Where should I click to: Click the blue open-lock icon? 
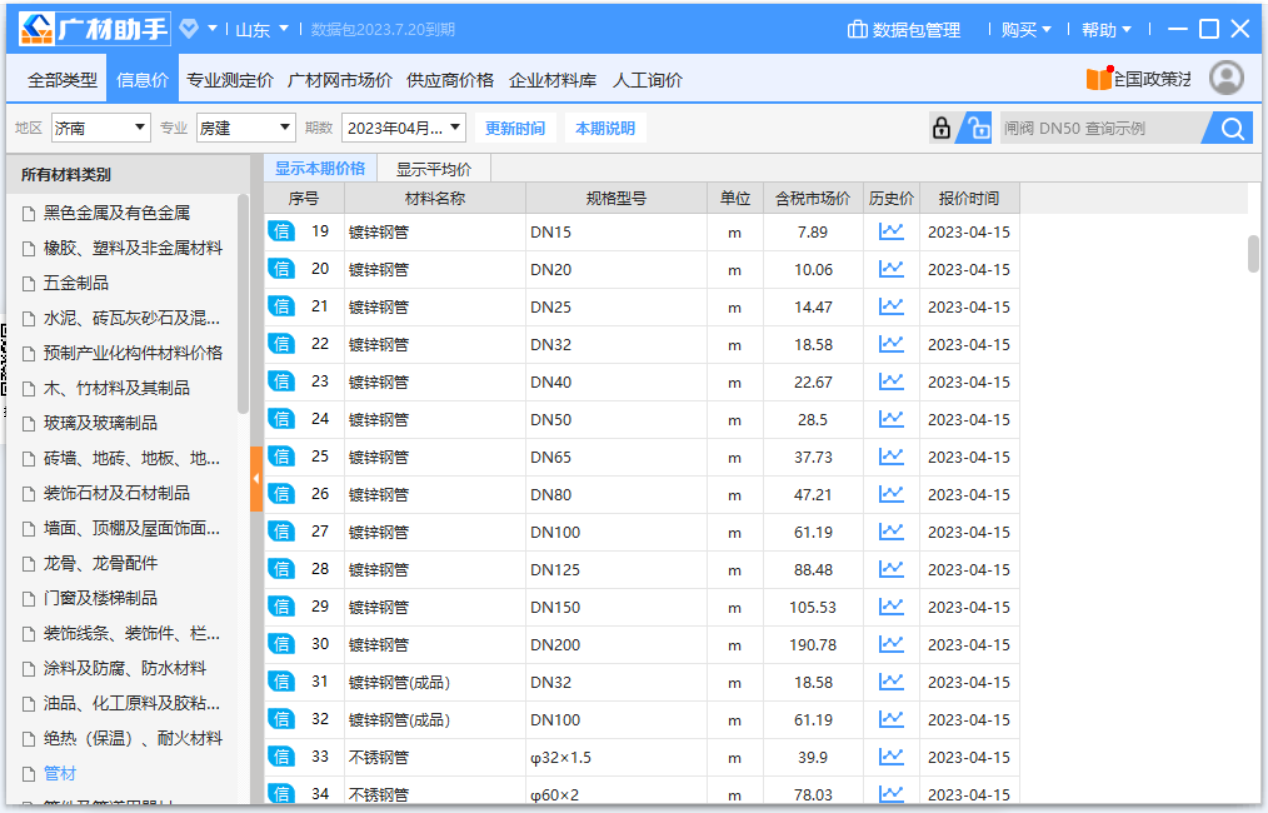click(975, 128)
